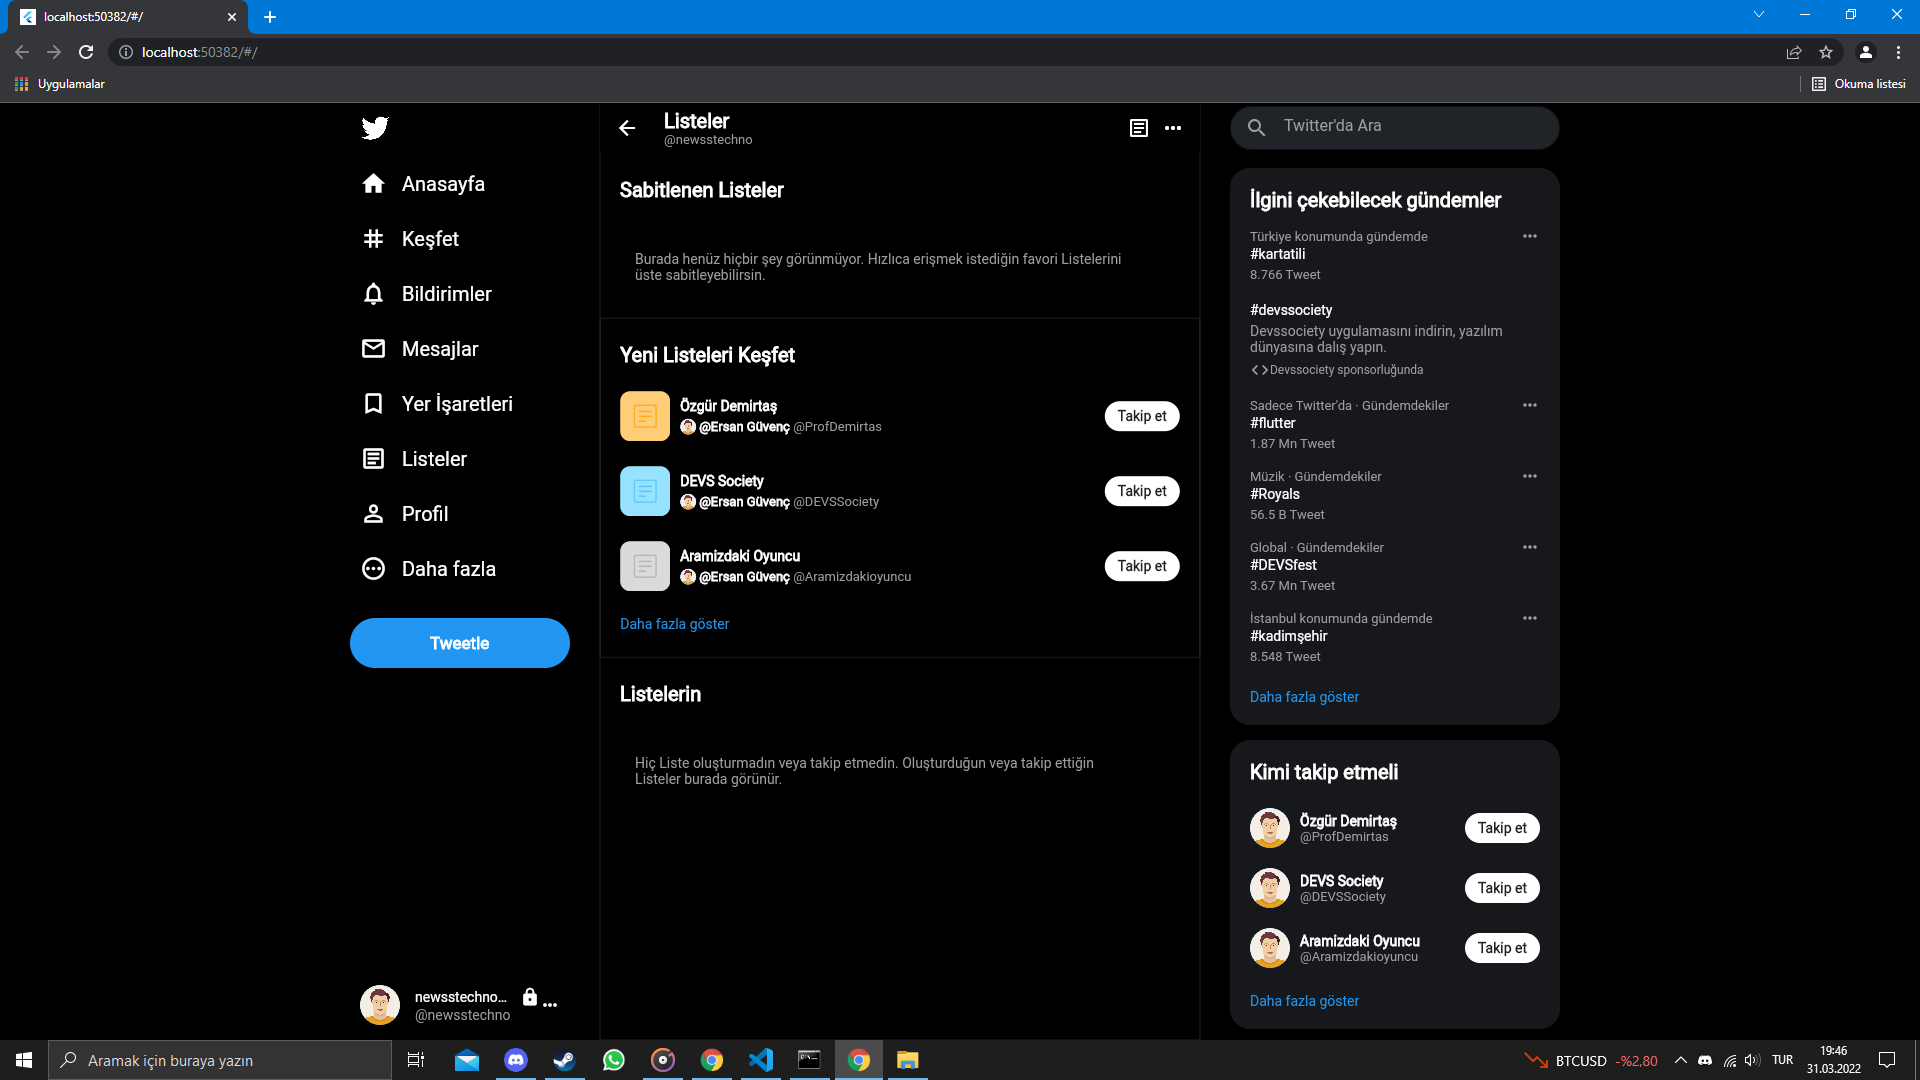Open Task View from the taskbar
Image resolution: width=1920 pixels, height=1080 pixels.
tap(416, 1060)
